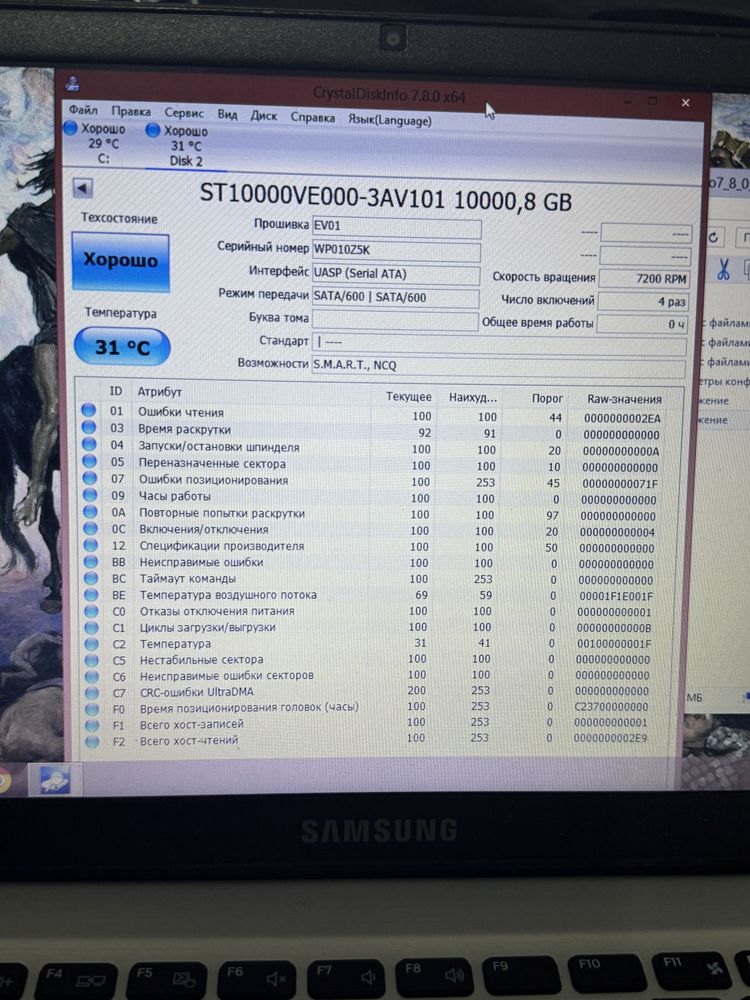
Task: Click the 7200 RPM rotation field
Action: tap(644, 279)
